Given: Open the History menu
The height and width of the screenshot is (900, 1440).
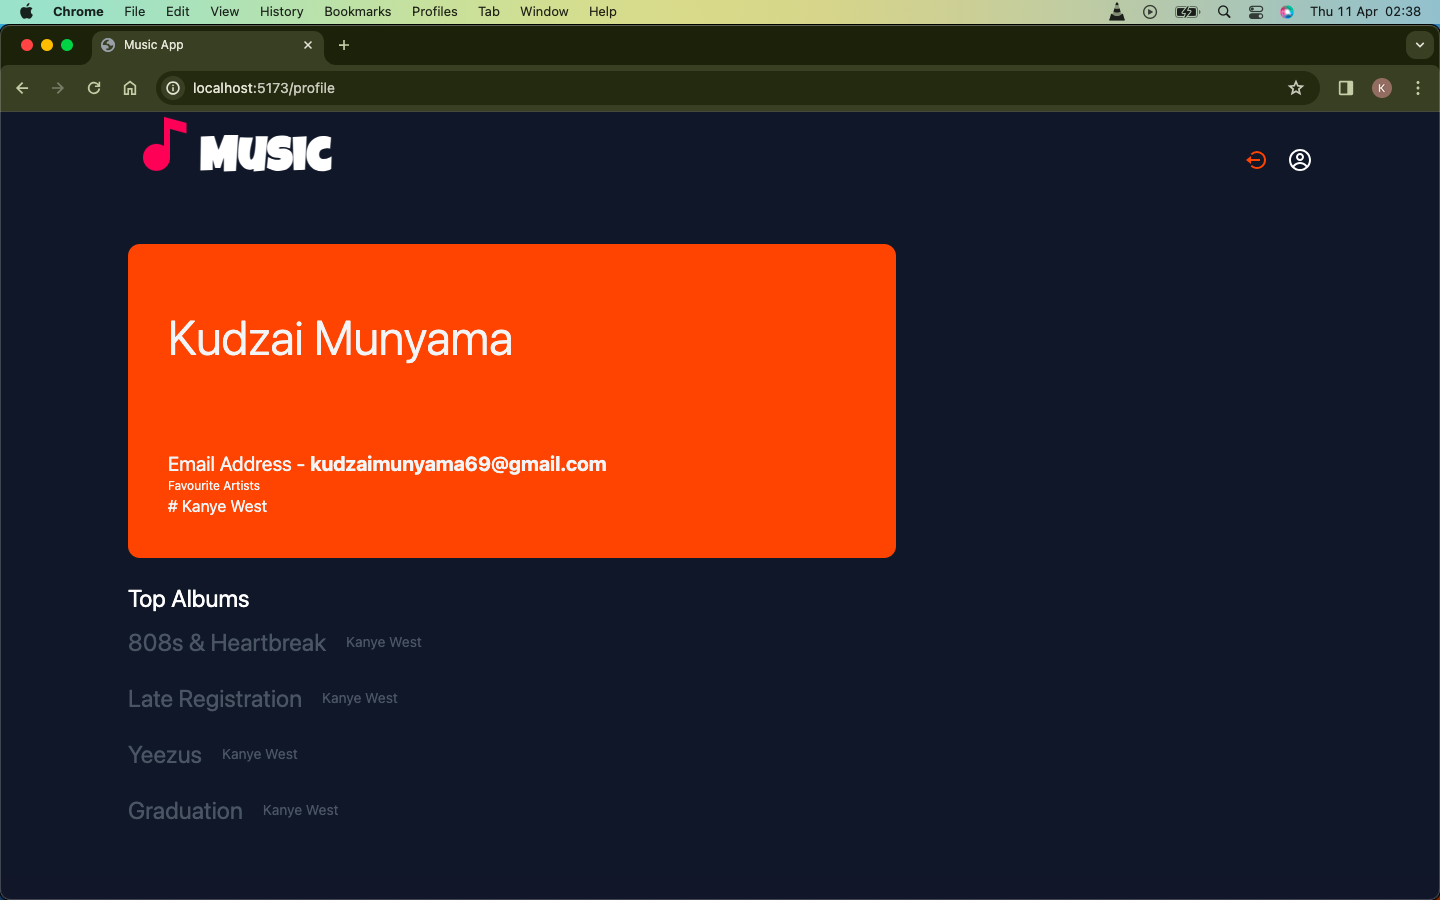Looking at the screenshot, I should click(x=282, y=12).
